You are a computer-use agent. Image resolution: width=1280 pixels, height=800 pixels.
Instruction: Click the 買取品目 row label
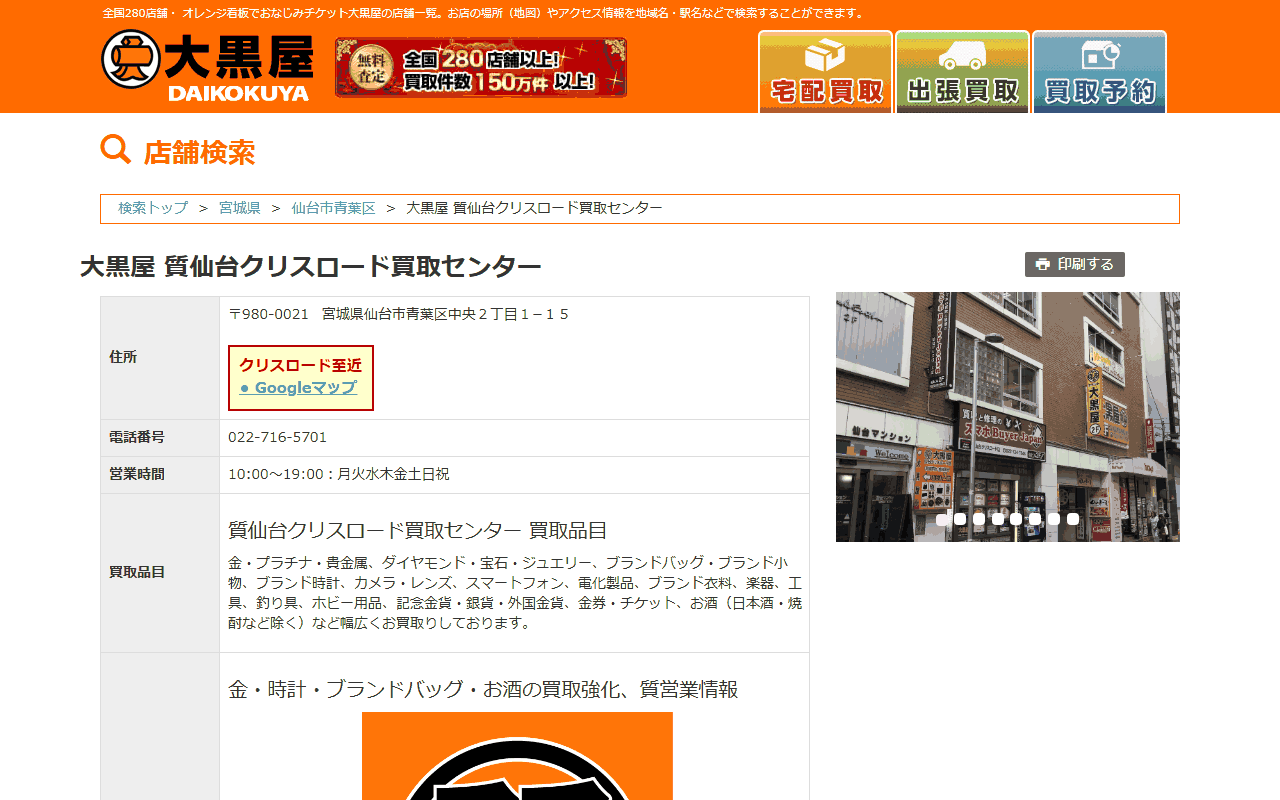137,572
